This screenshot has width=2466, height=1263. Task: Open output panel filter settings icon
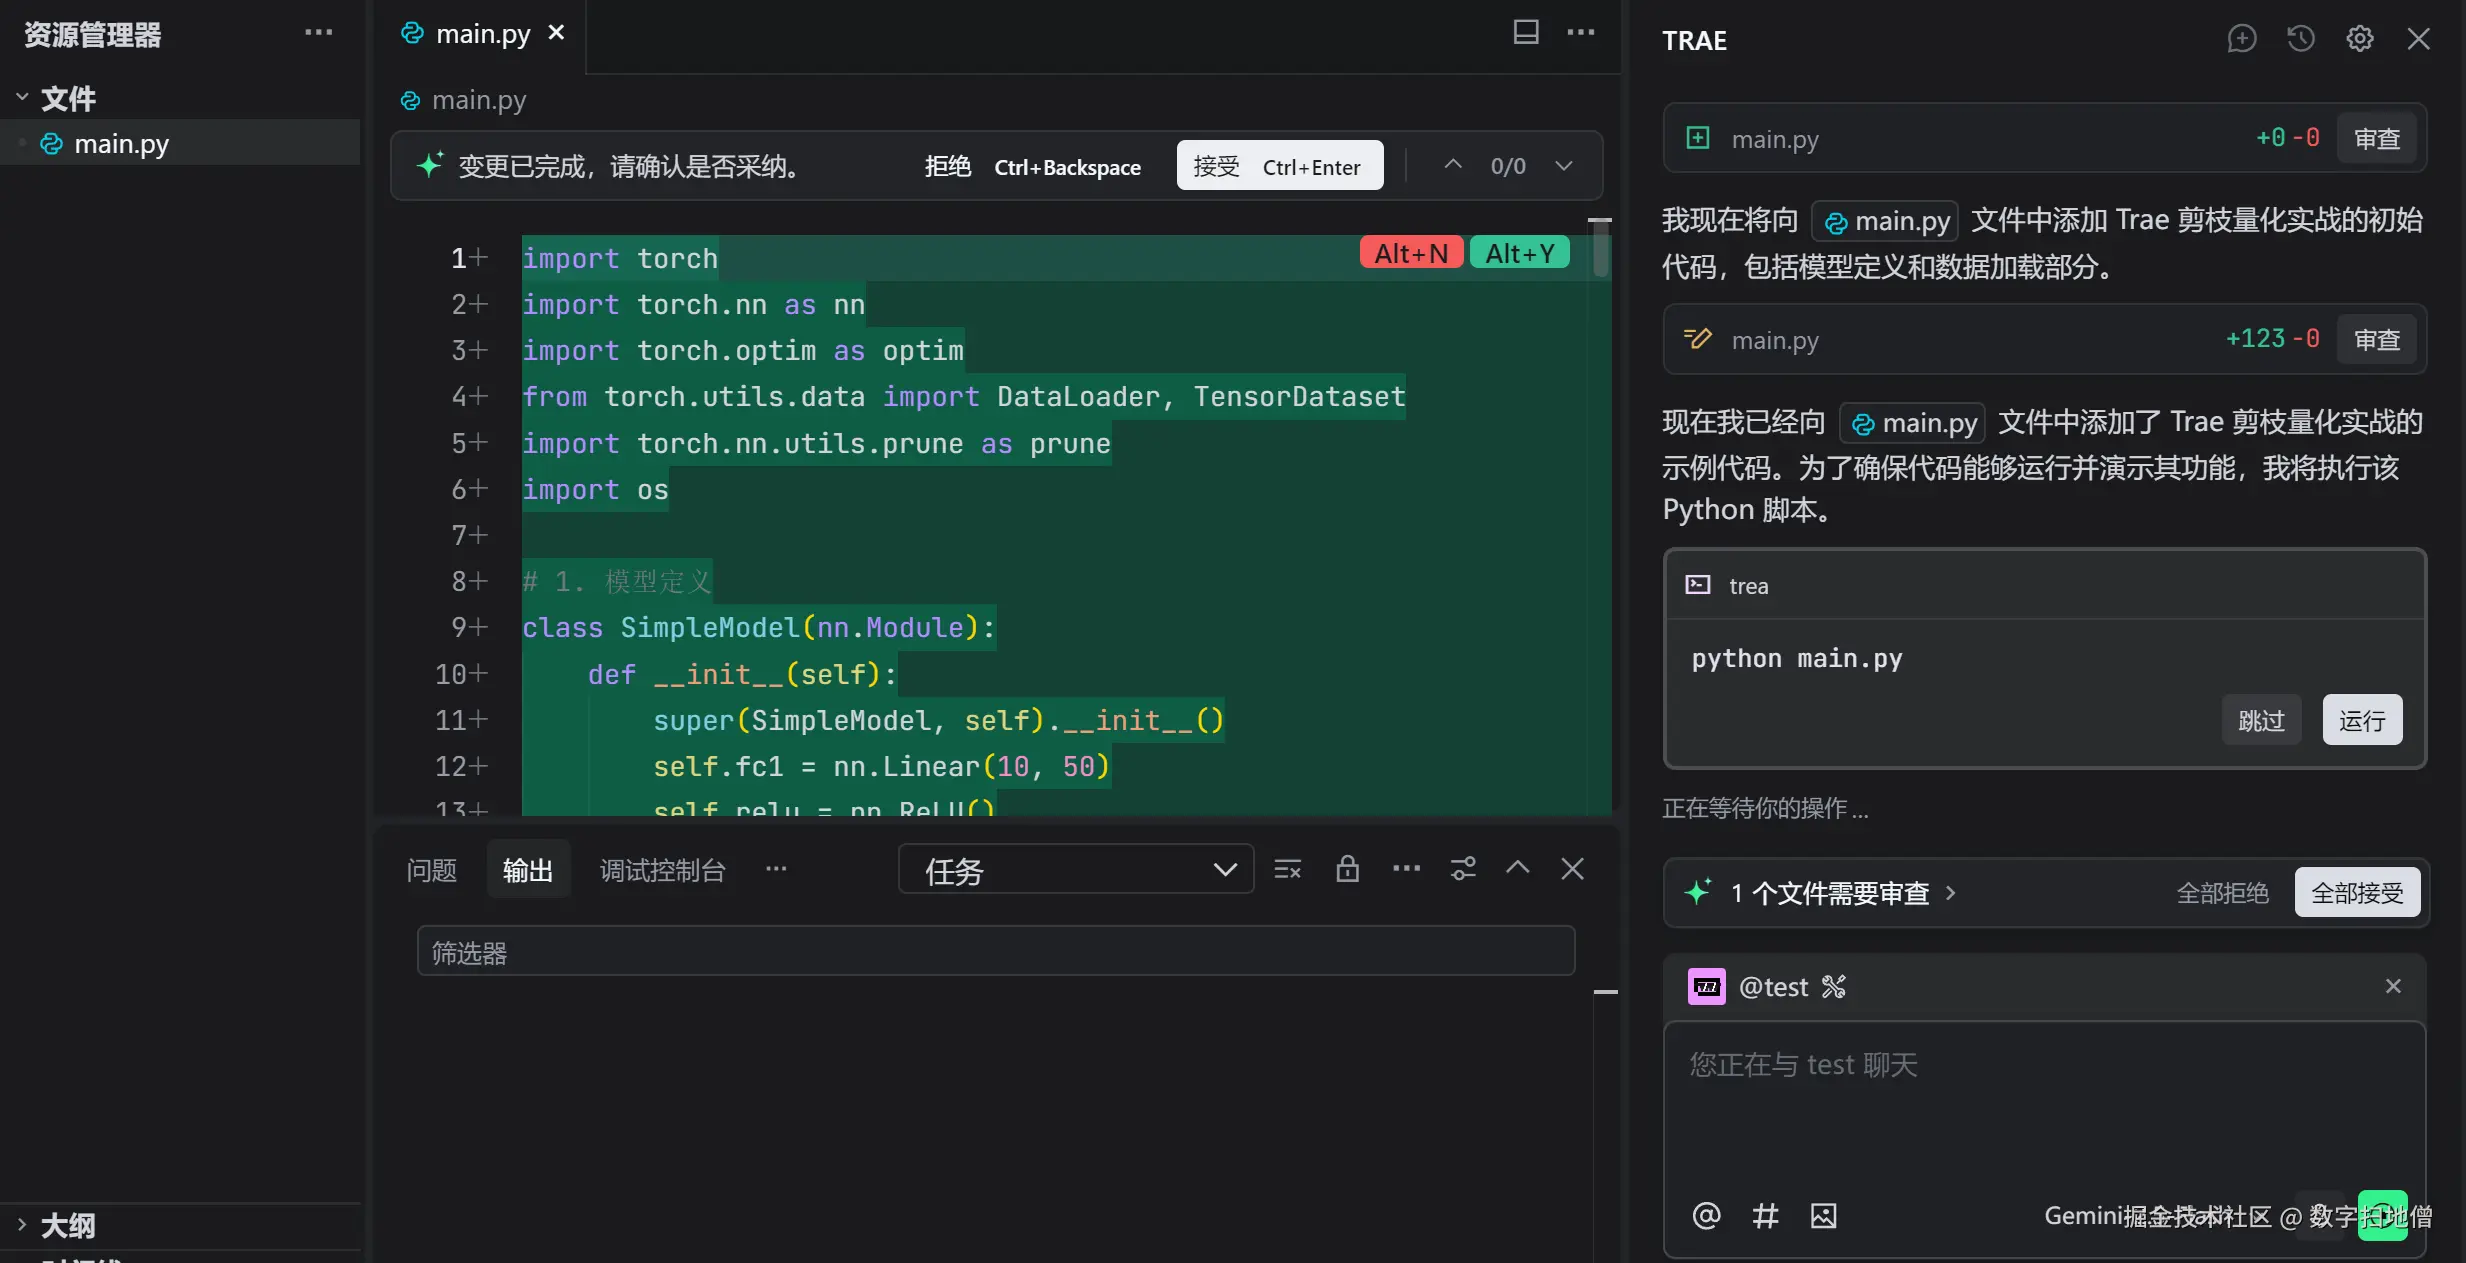[1463, 869]
